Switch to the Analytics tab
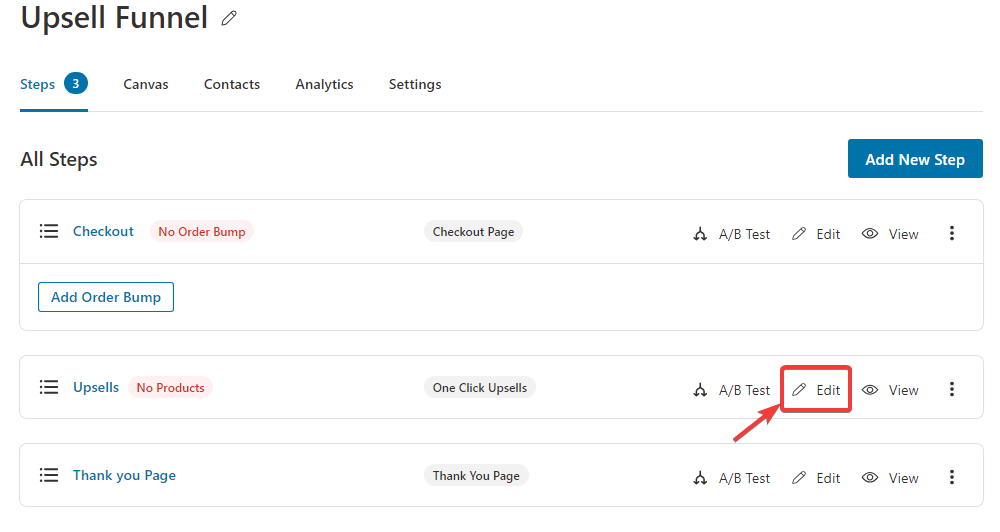The height and width of the screenshot is (532, 1000). [324, 84]
